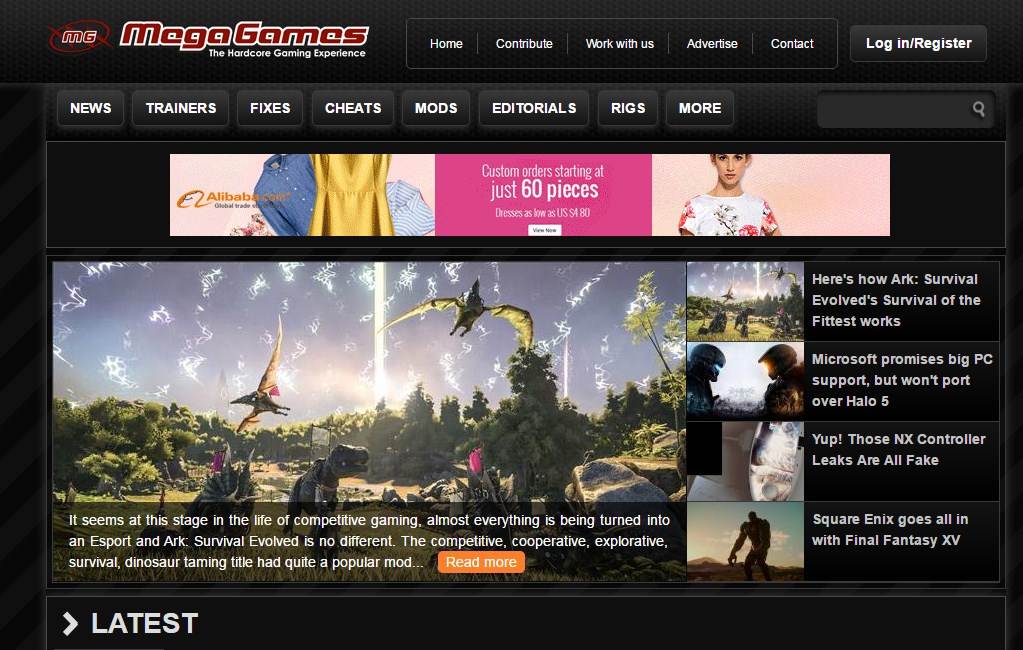Image resolution: width=1023 pixels, height=650 pixels.
Task: Click the search magnifier icon
Action: point(978,109)
